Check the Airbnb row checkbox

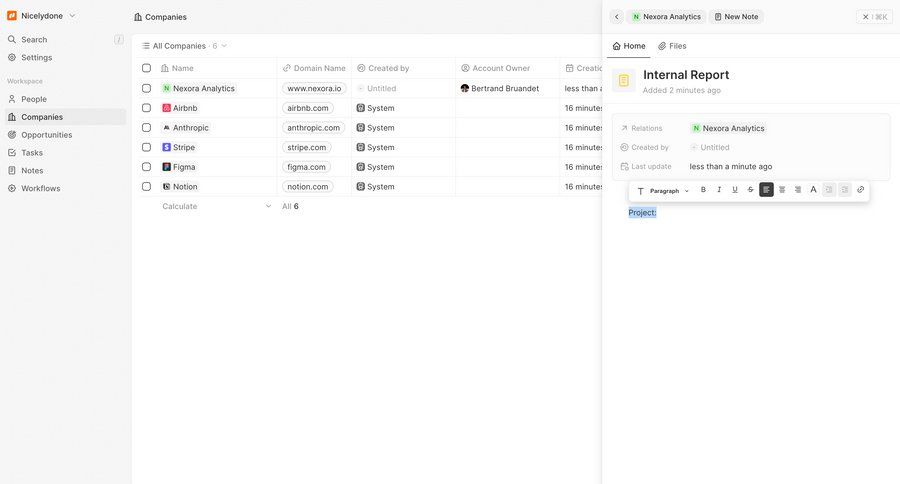pos(146,108)
